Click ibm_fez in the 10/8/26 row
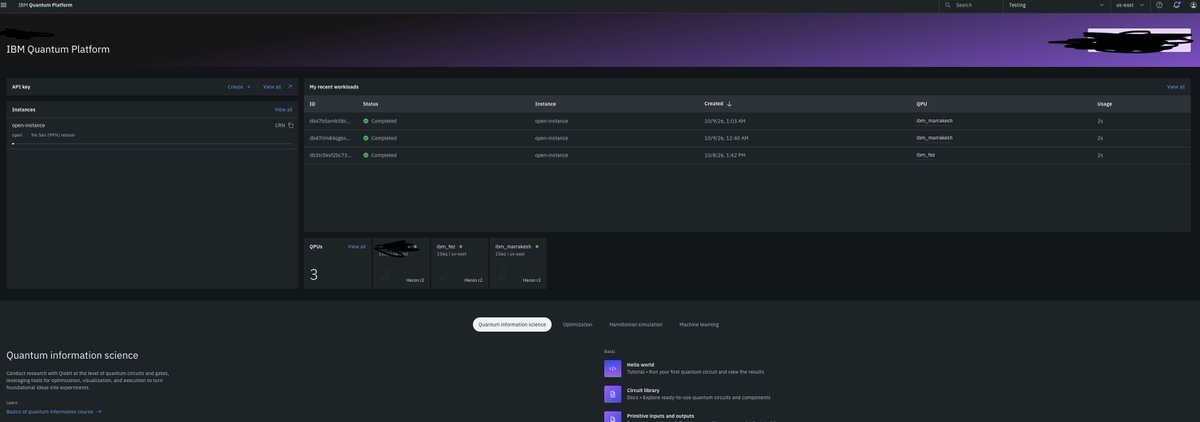Image resolution: width=1200 pixels, height=422 pixels. pos(925,155)
